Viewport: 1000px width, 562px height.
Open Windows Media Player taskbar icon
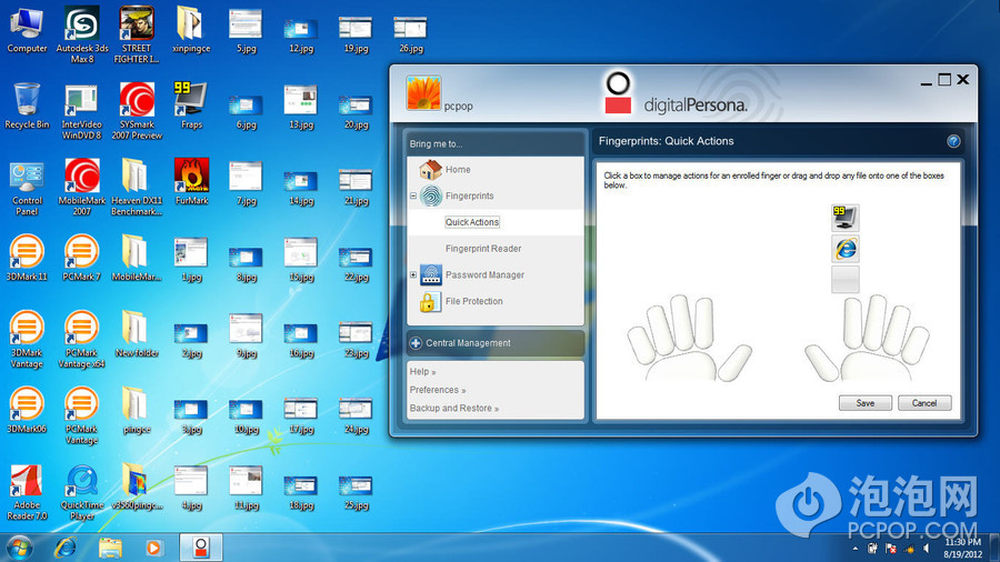click(154, 548)
